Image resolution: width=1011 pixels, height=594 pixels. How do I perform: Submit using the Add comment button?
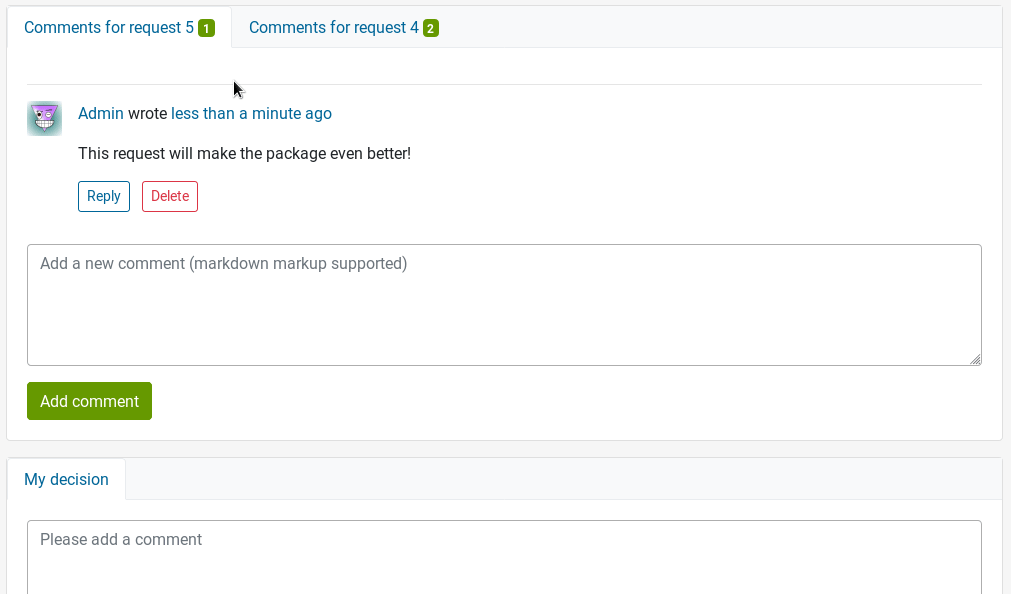(89, 400)
